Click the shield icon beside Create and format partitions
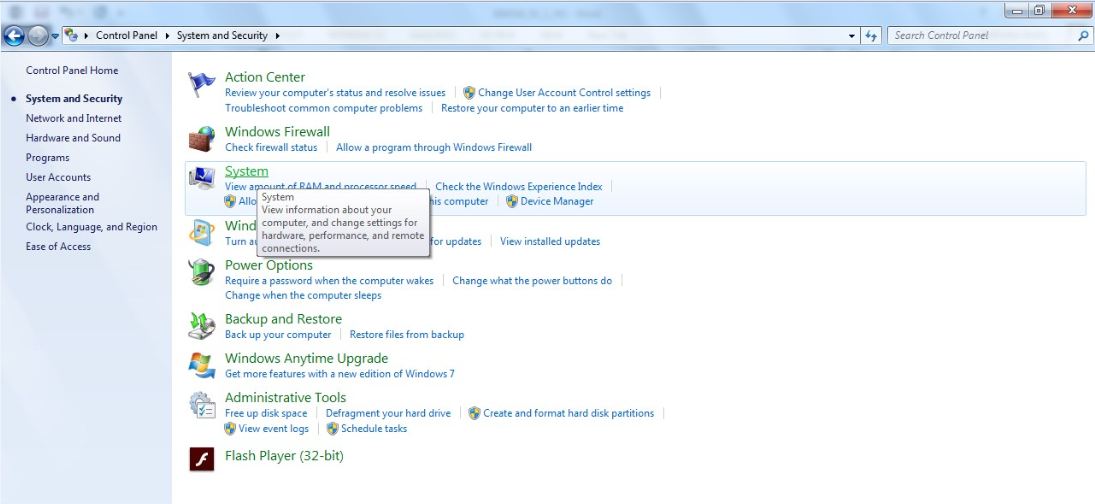Image resolution: width=1095 pixels, height=504 pixels. (x=474, y=413)
